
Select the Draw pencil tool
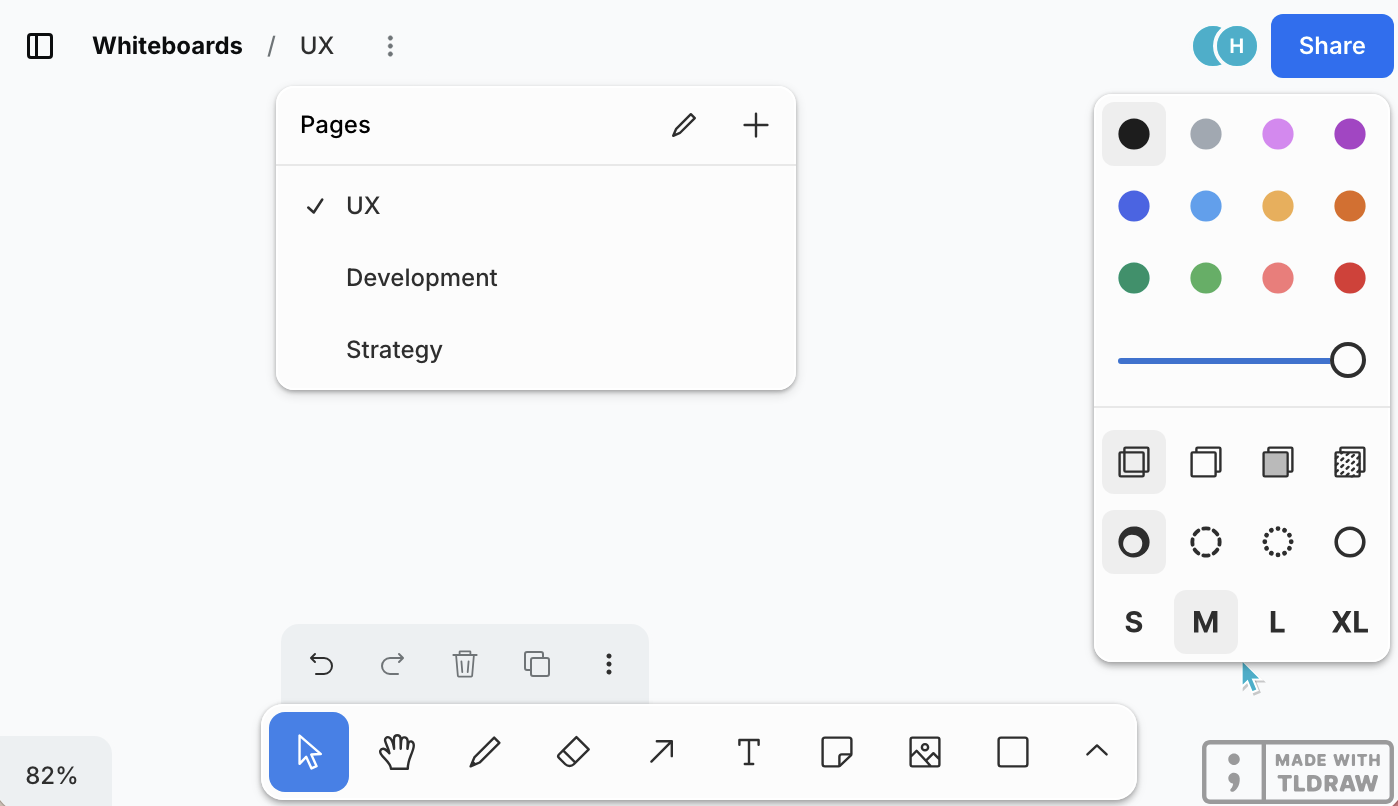click(x=484, y=752)
